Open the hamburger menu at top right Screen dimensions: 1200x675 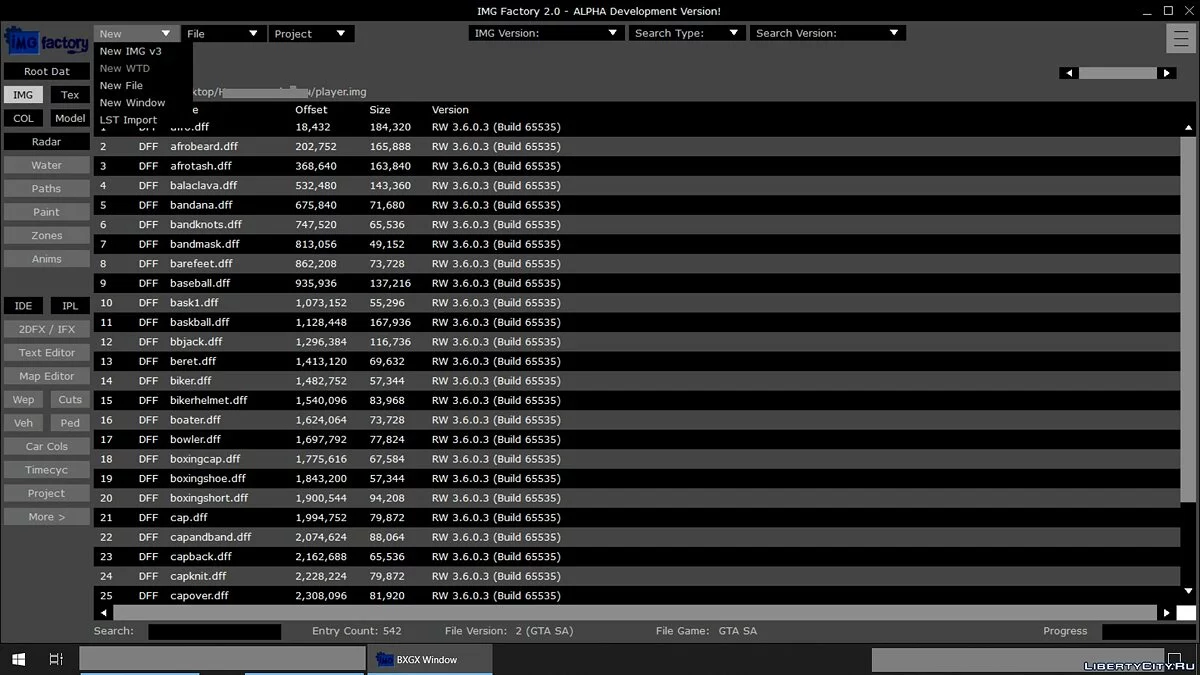1179,38
